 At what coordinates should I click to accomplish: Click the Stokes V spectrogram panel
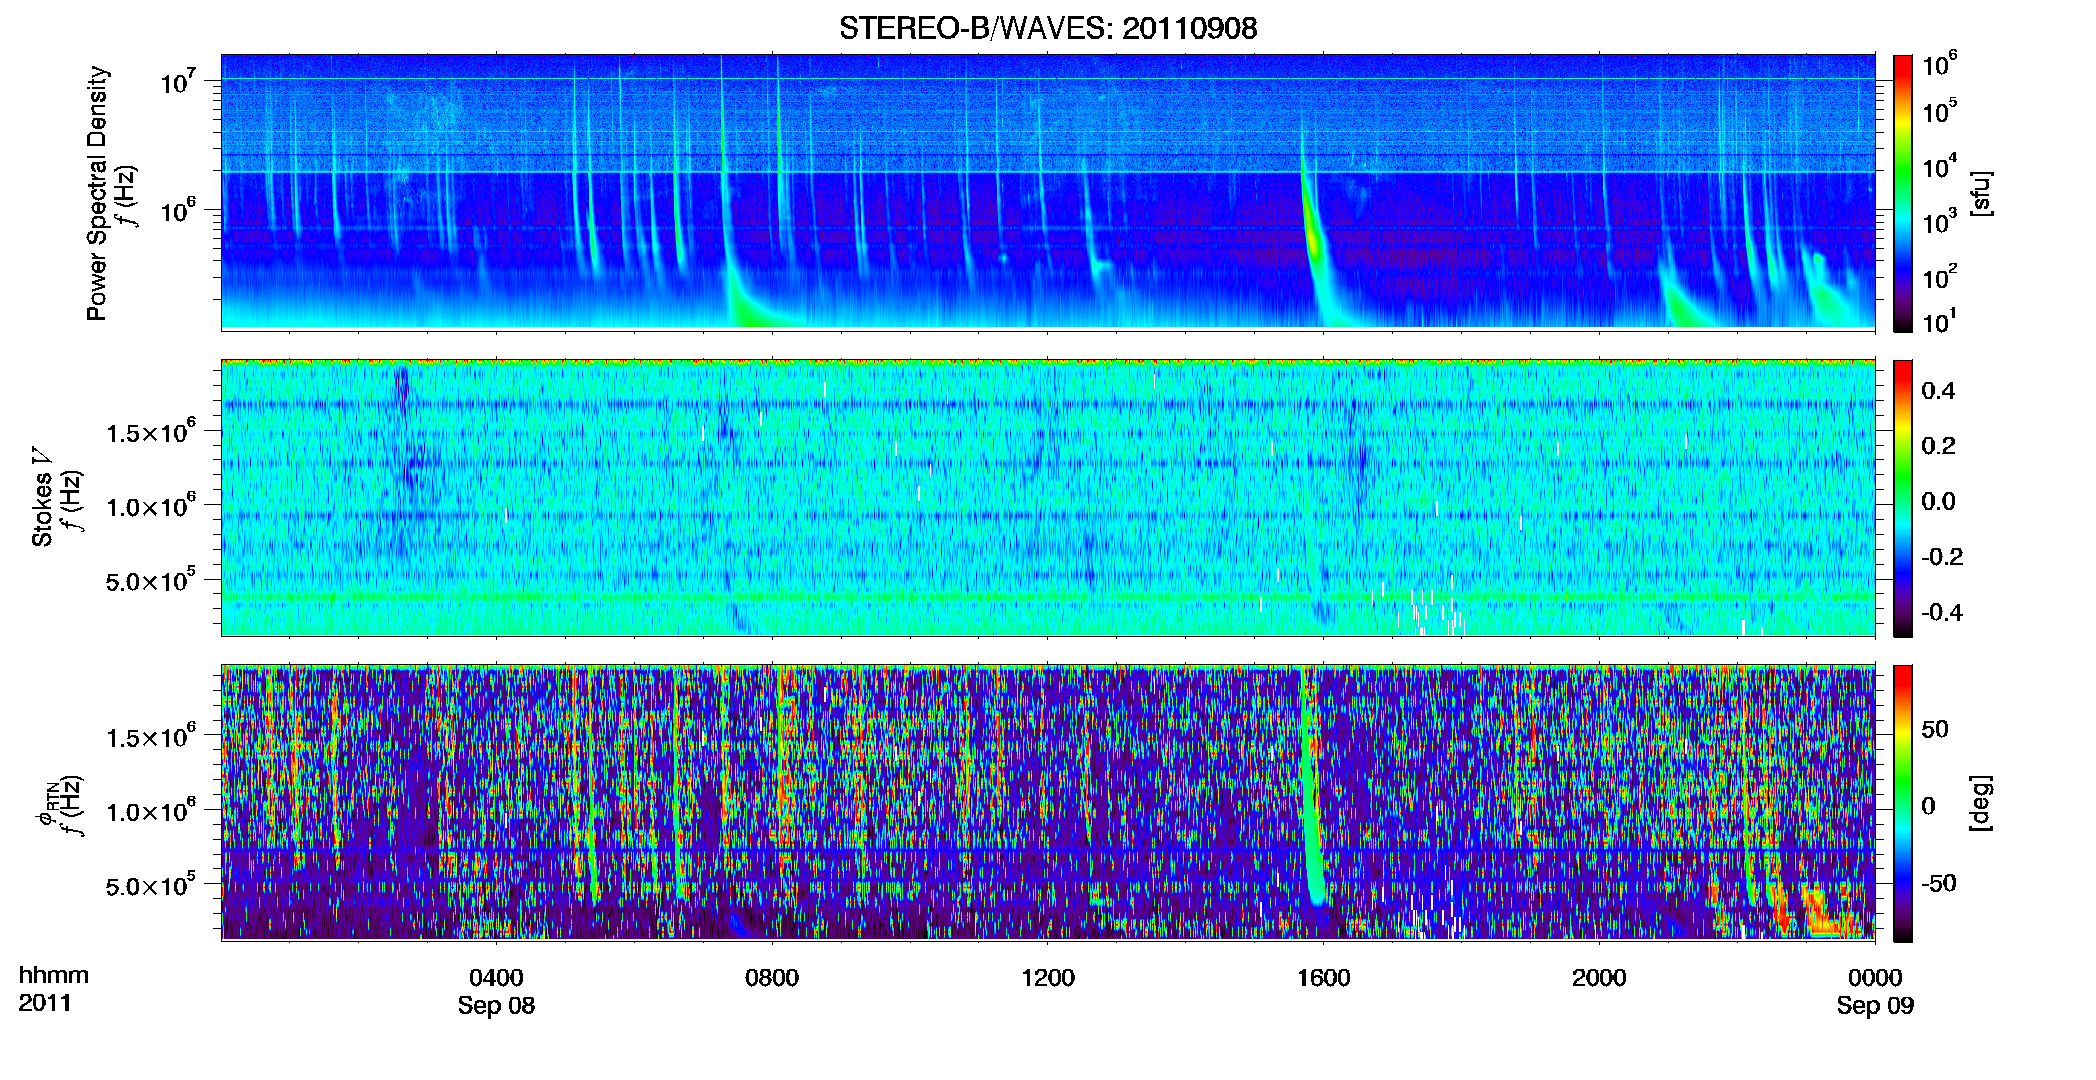point(1048,498)
